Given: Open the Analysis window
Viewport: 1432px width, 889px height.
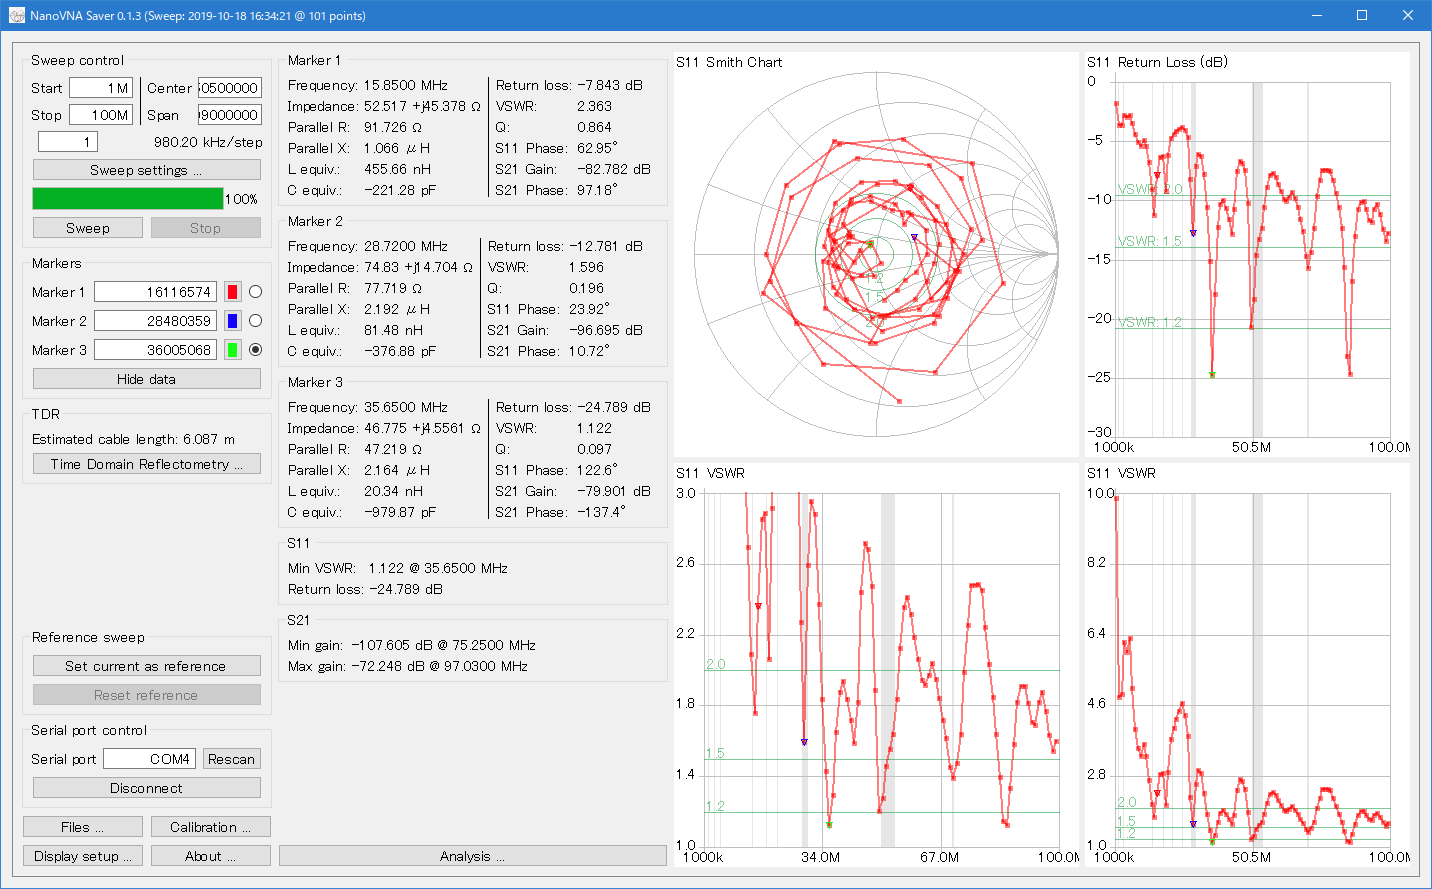Looking at the screenshot, I should point(473,856).
